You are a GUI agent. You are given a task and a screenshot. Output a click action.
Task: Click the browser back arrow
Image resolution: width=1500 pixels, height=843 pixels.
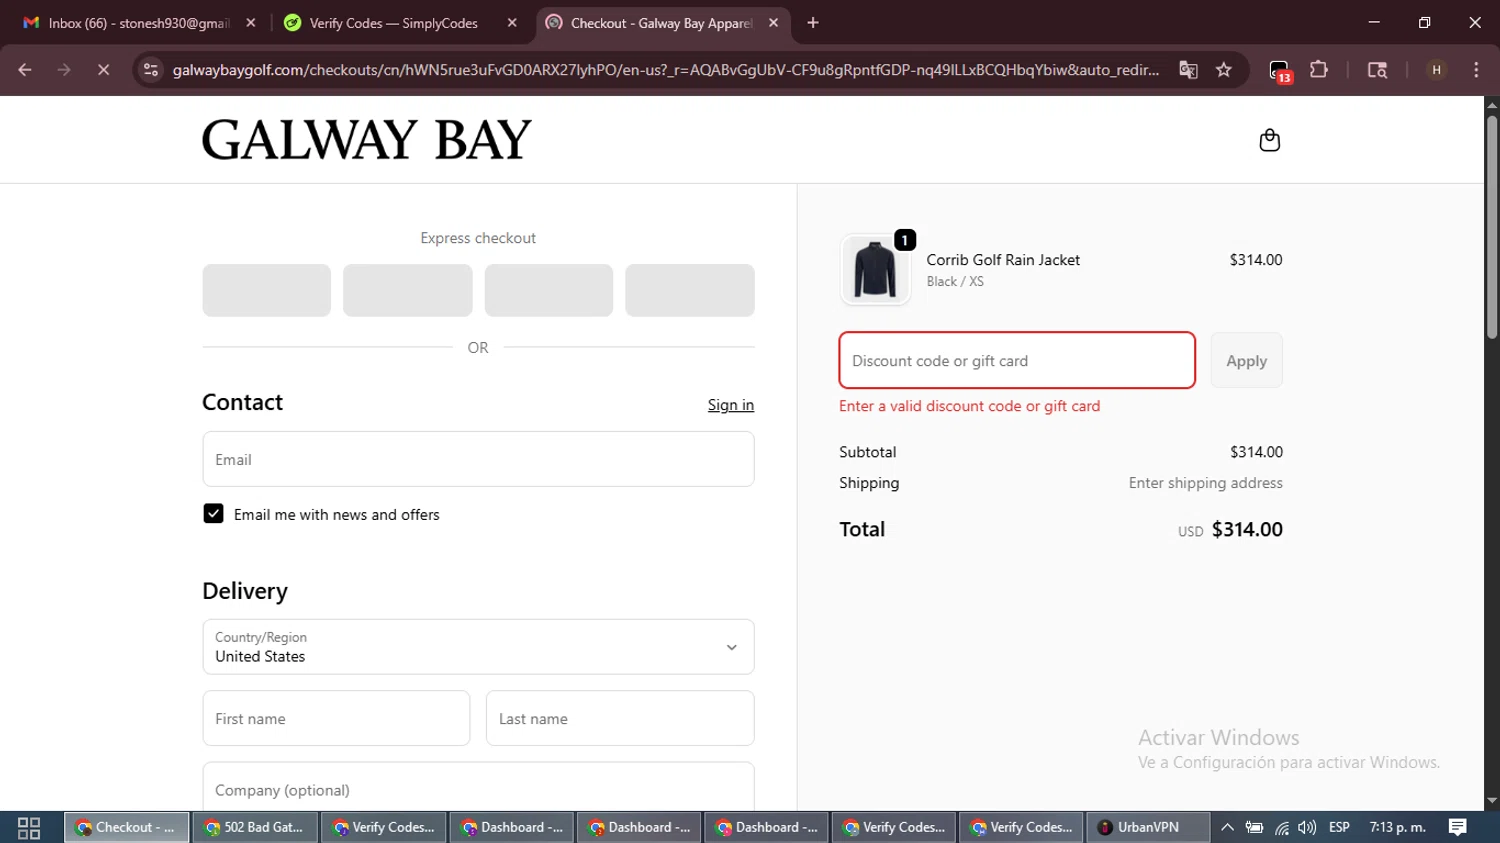point(25,70)
